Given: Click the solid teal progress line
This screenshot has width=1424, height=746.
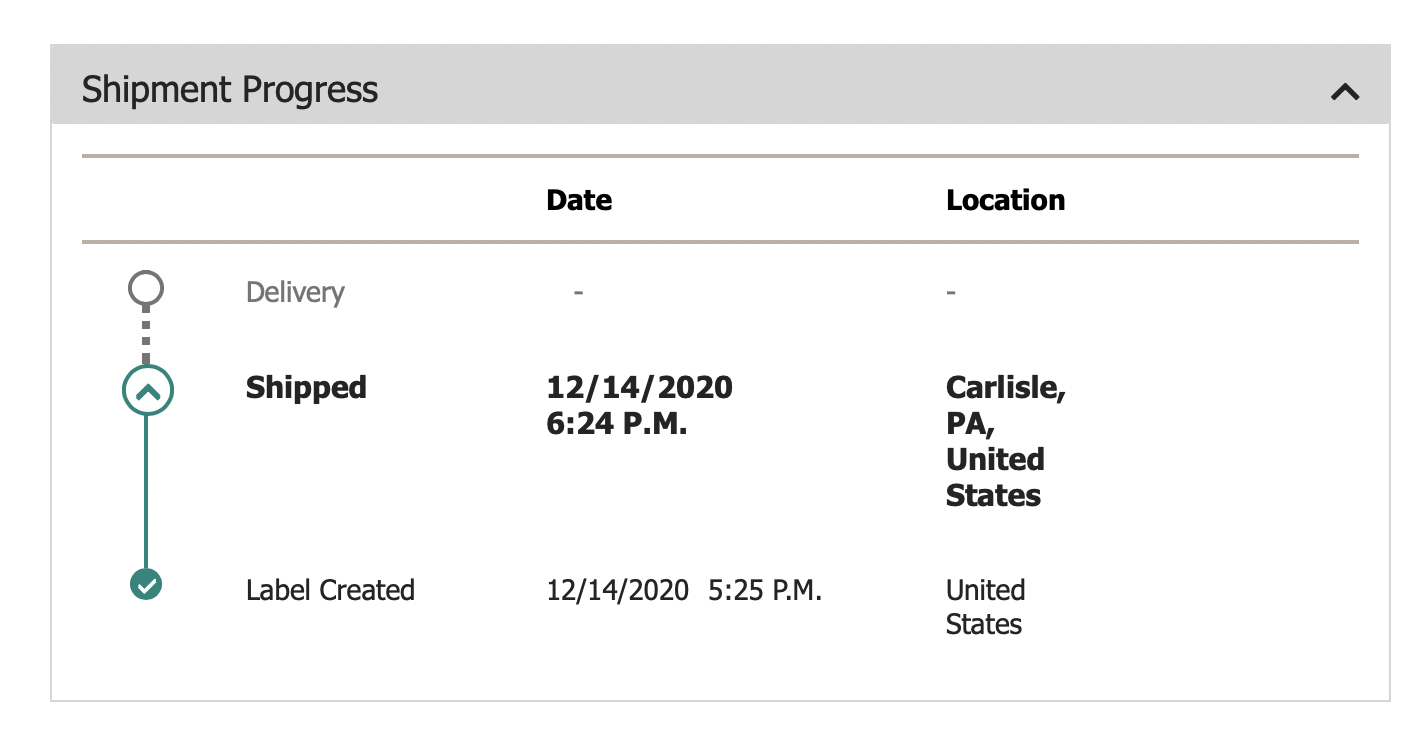Looking at the screenshot, I should 146,490.
